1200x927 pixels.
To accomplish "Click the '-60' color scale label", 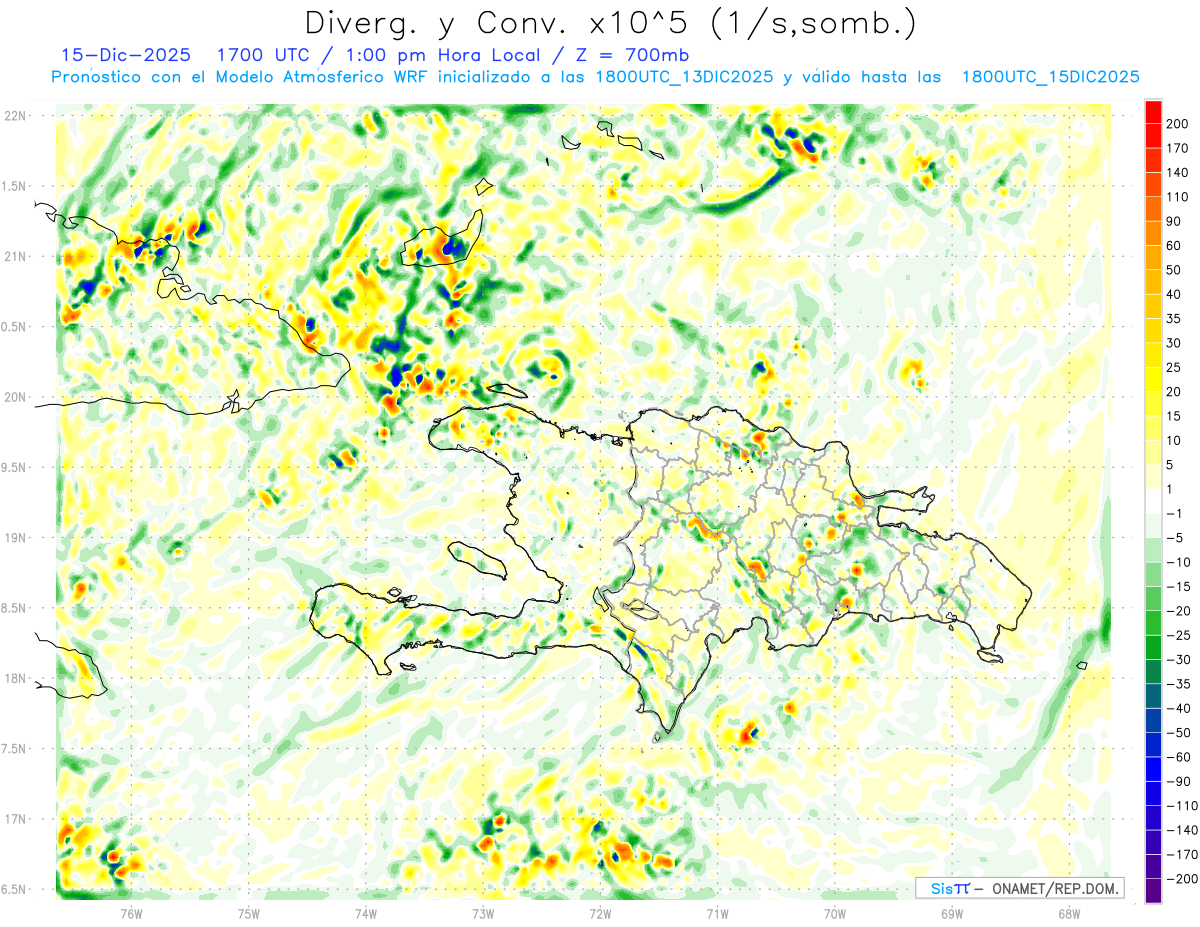I will tap(1181, 757).
